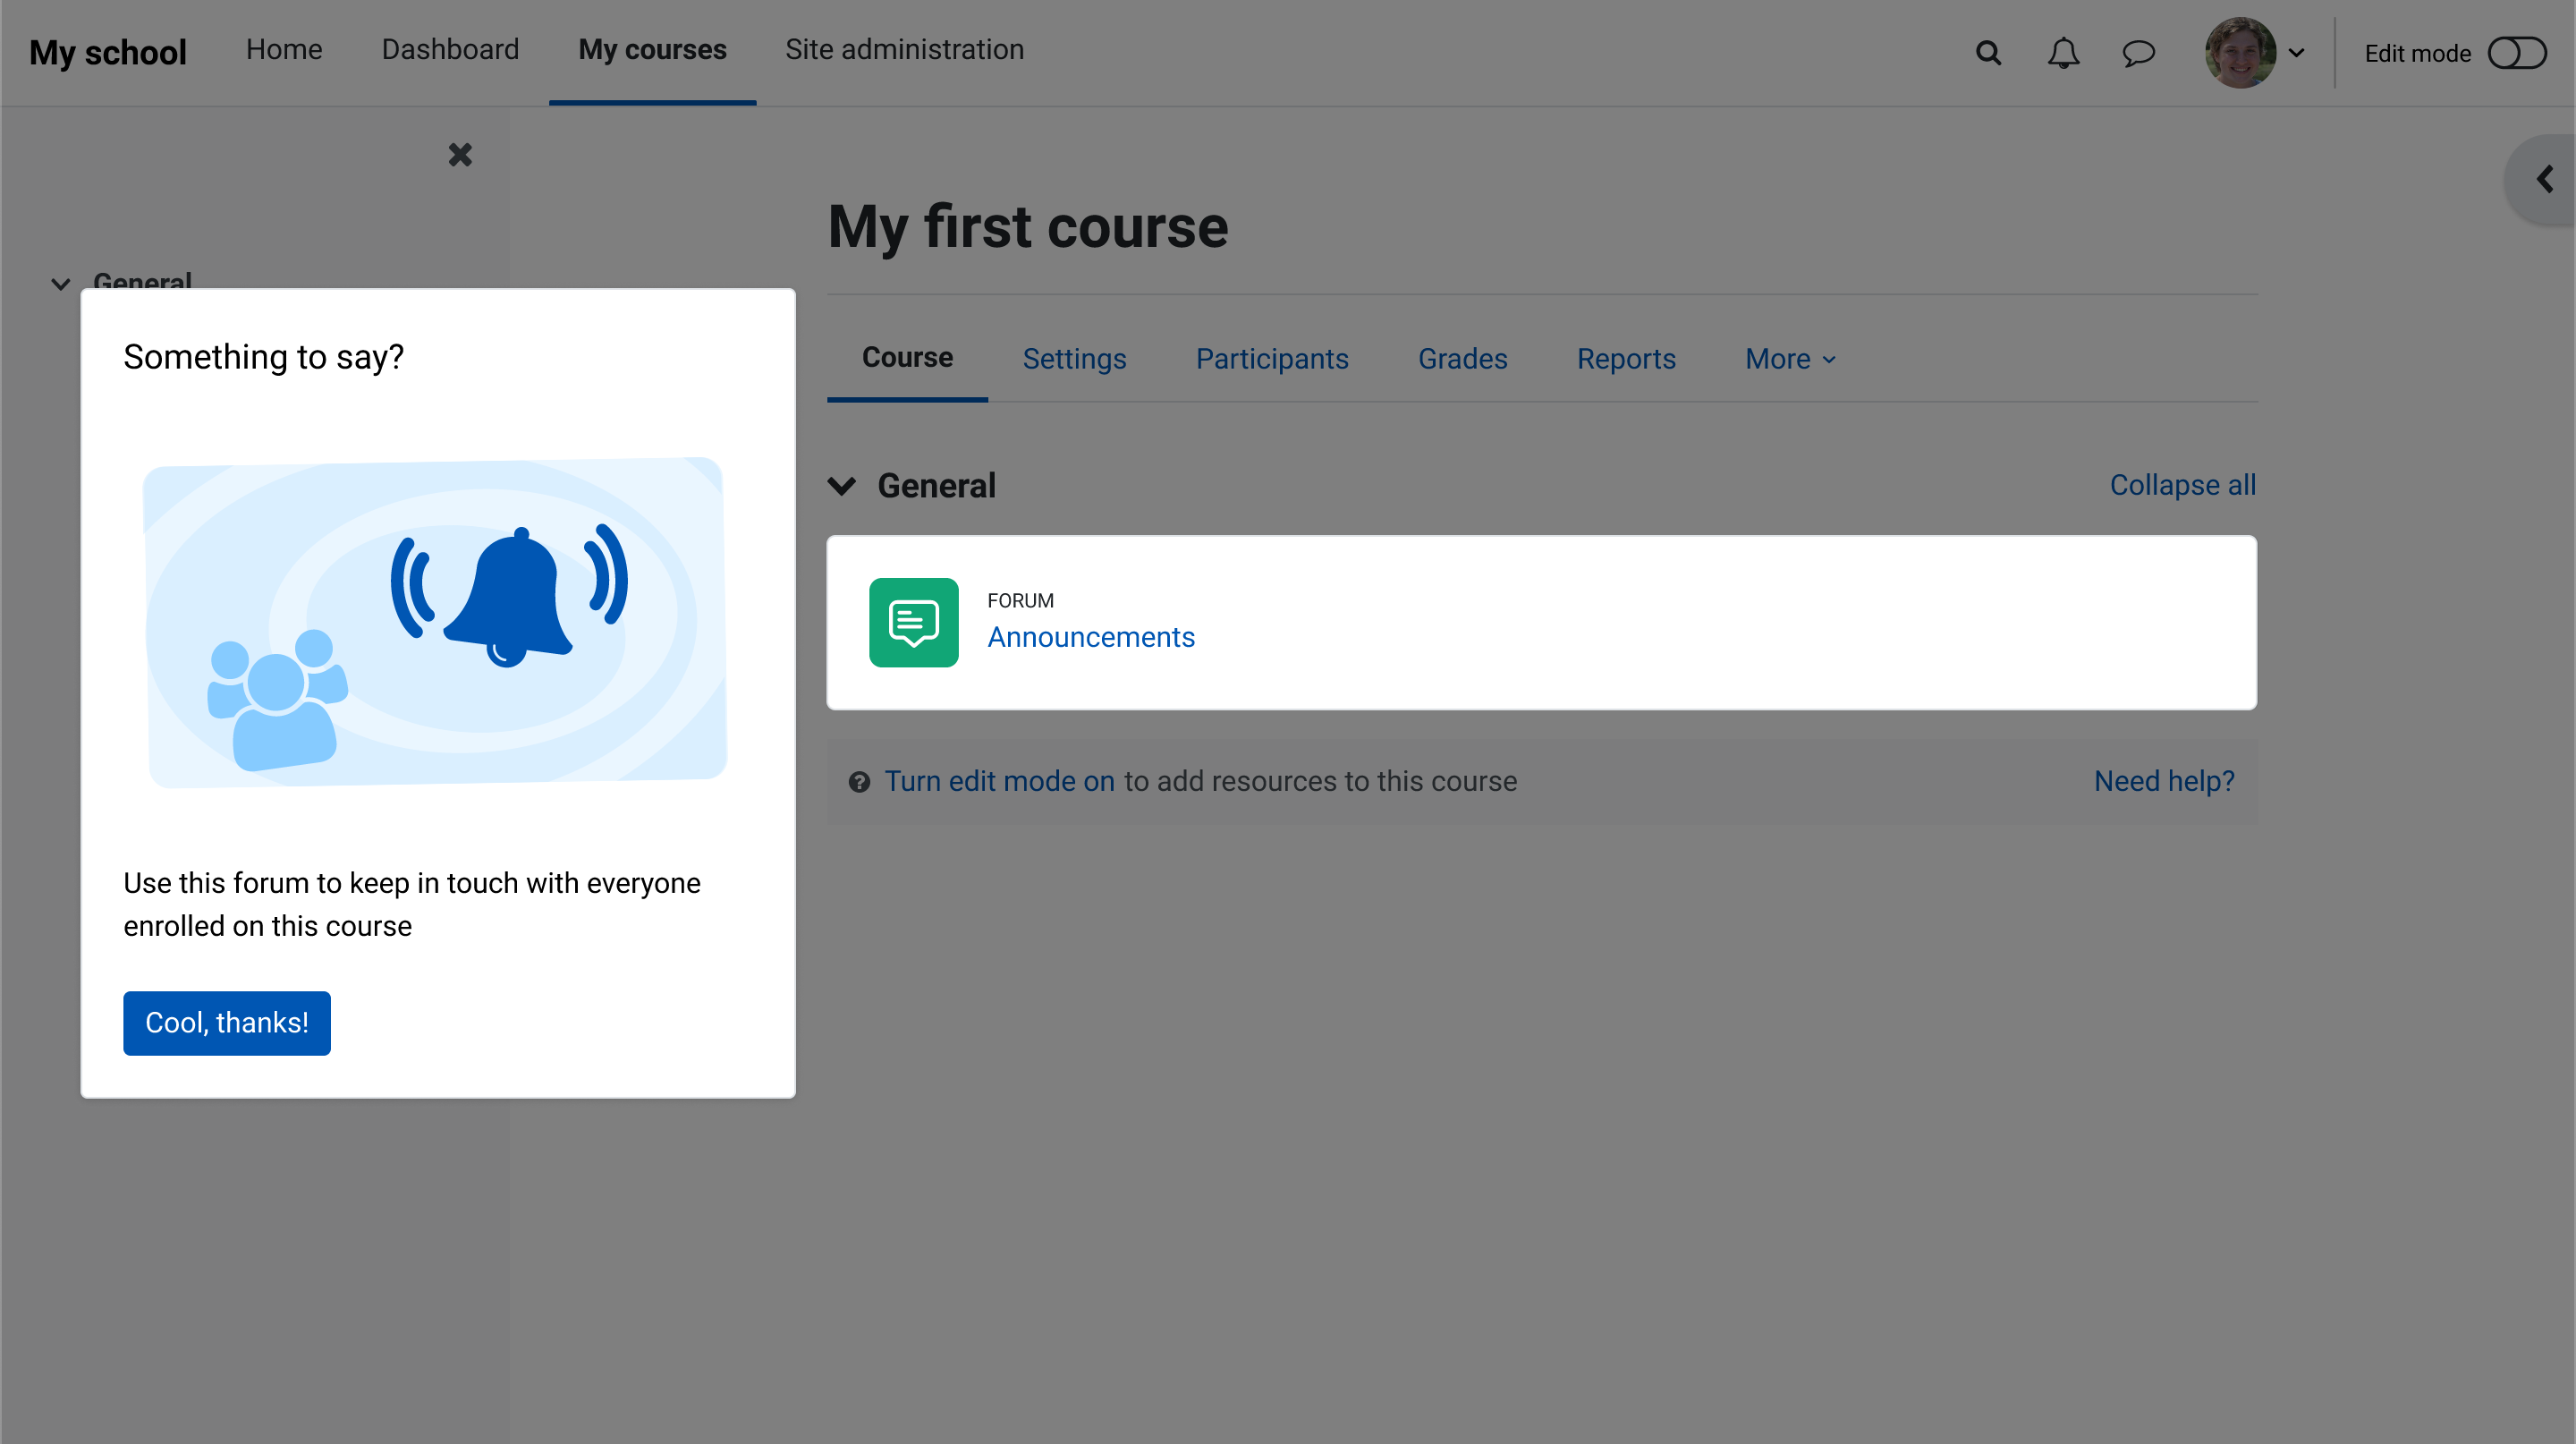2576x1444 pixels.
Task: Open the Announcements forum link
Action: [x=1091, y=637]
